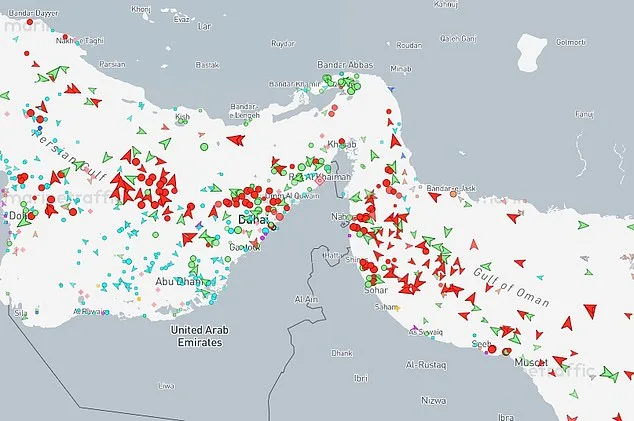Select the Al Ain city label
Screen dimensions: 634x421
point(306,299)
